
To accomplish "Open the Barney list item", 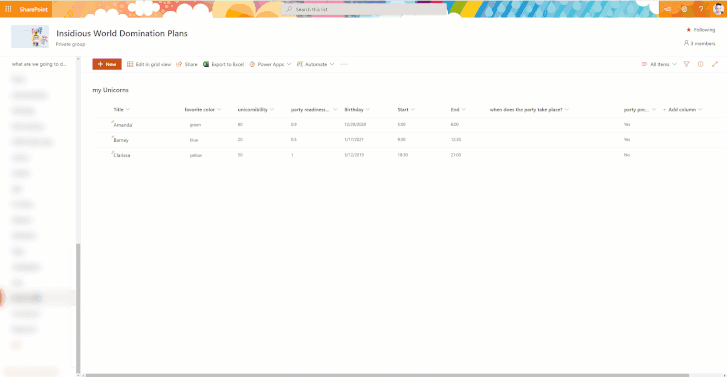I will [121, 140].
